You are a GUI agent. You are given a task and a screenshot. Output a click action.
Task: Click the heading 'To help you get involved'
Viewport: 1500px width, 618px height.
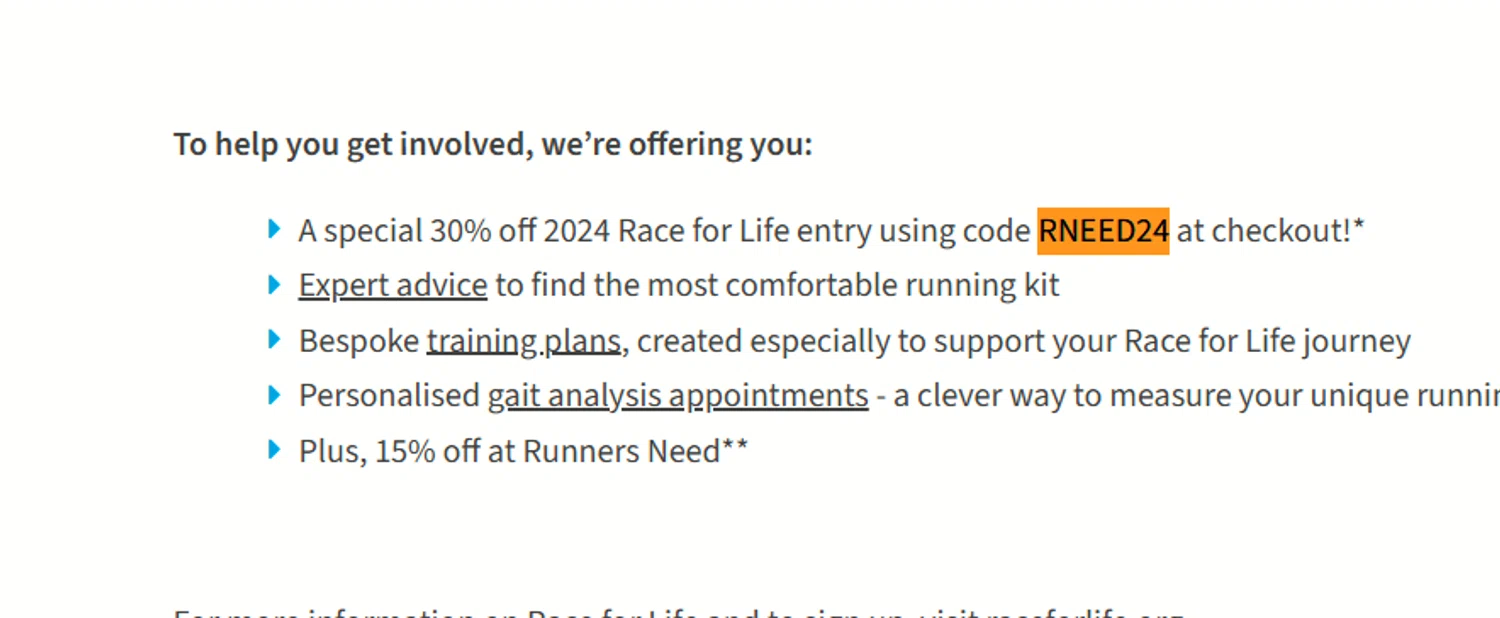492,144
